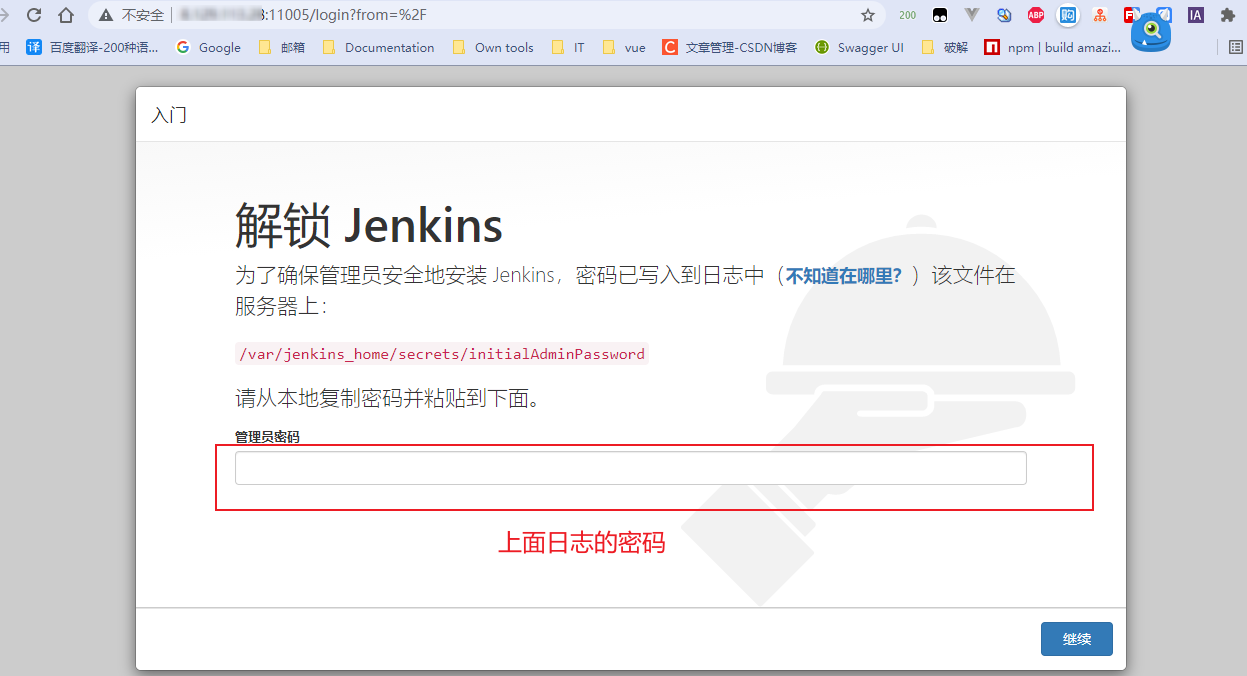Screen dimensions: 1247x676
Task: Bookmark this page with the star icon
Action: (868, 15)
